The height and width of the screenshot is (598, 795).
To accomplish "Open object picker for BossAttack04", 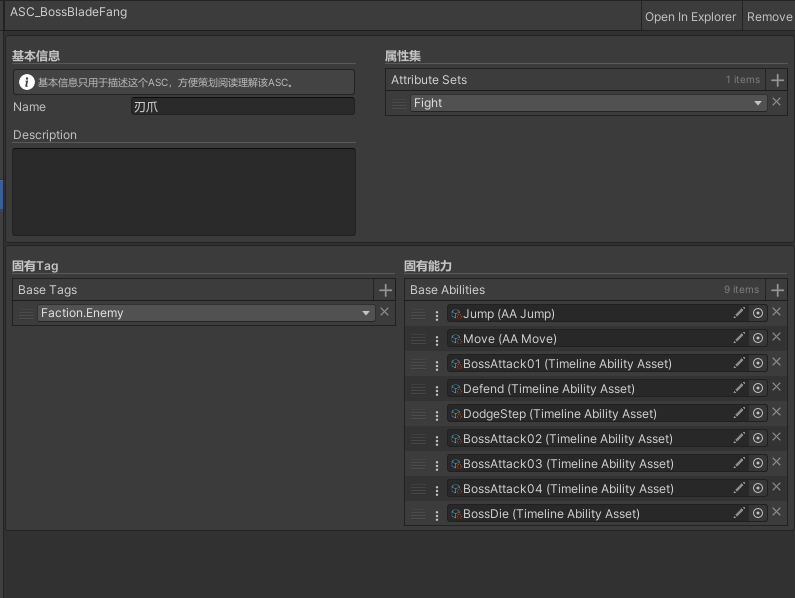I will click(x=758, y=488).
